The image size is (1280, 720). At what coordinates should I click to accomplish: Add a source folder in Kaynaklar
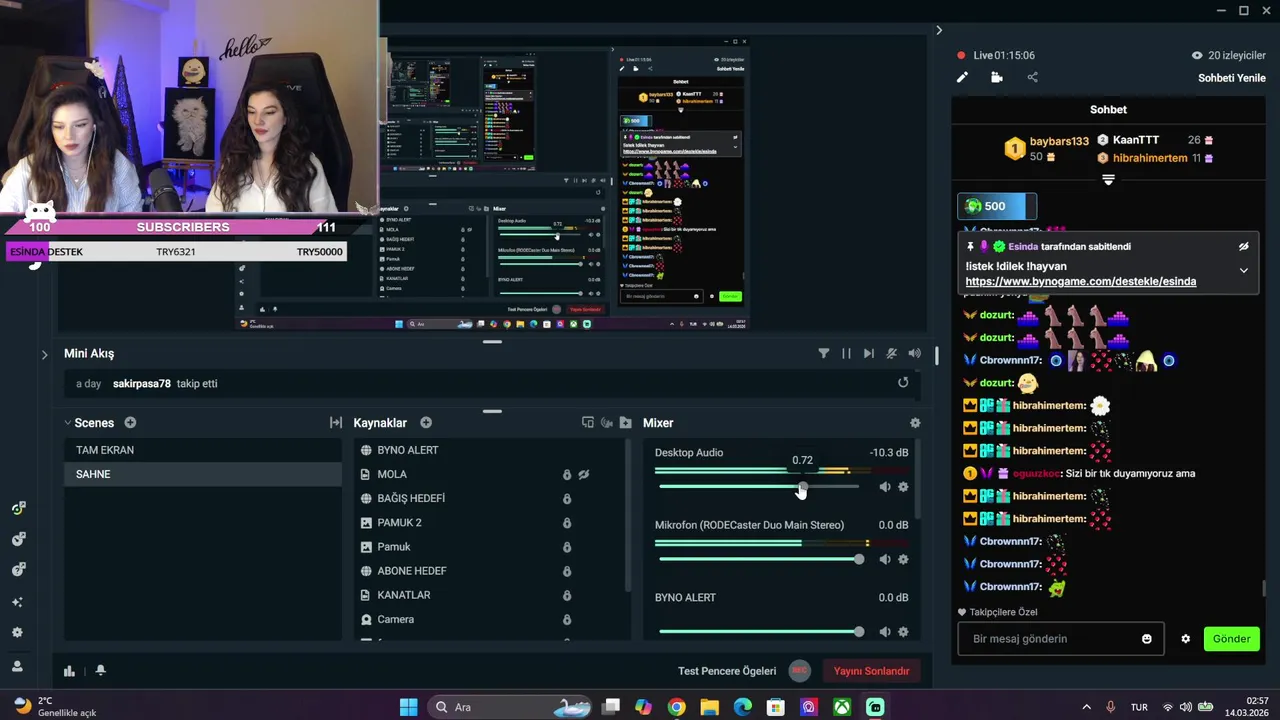(626, 423)
